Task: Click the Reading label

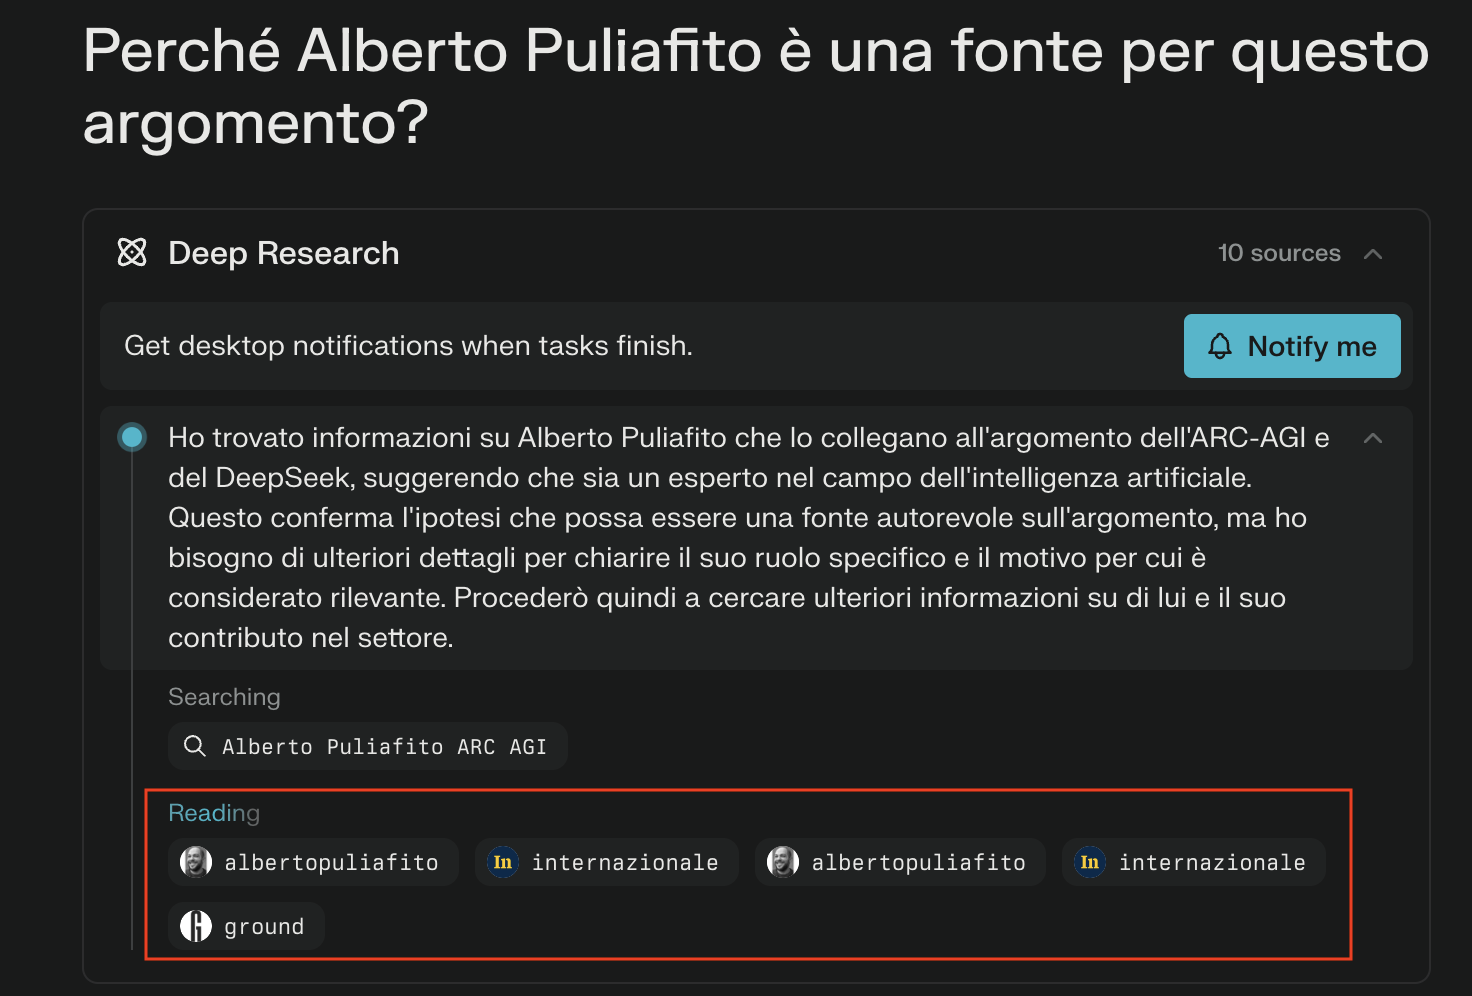Action: [x=214, y=813]
